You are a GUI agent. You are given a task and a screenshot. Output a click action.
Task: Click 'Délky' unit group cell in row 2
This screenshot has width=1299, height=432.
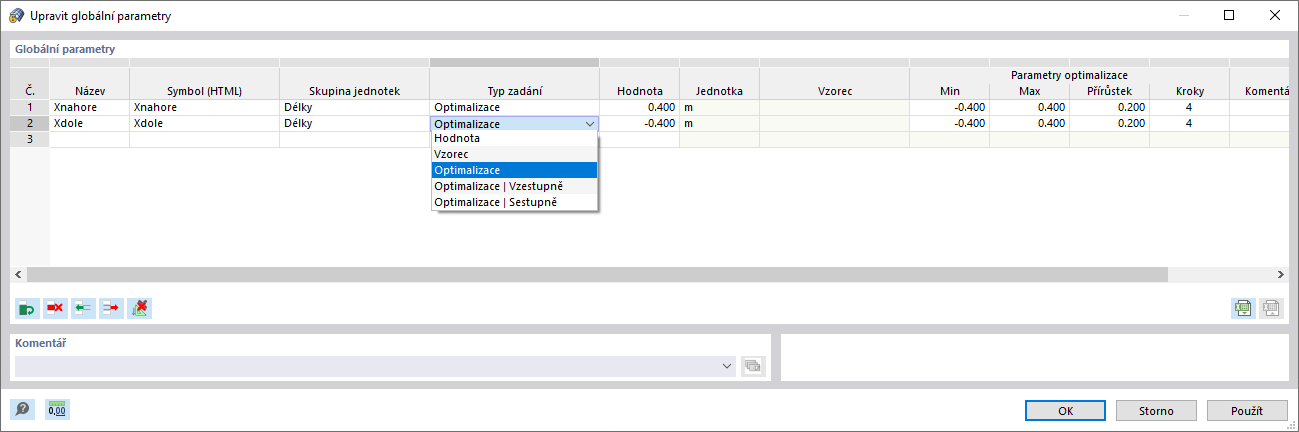coord(354,123)
